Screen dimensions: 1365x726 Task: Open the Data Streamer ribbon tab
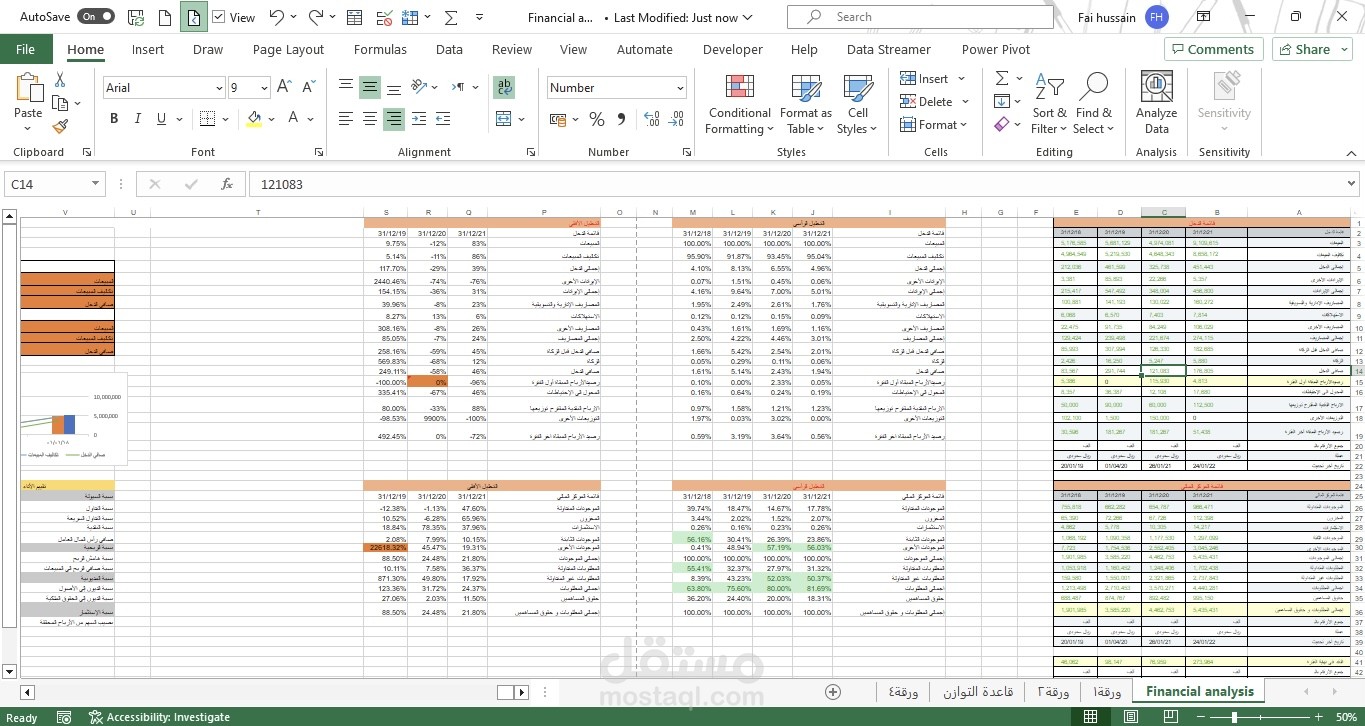click(890, 49)
